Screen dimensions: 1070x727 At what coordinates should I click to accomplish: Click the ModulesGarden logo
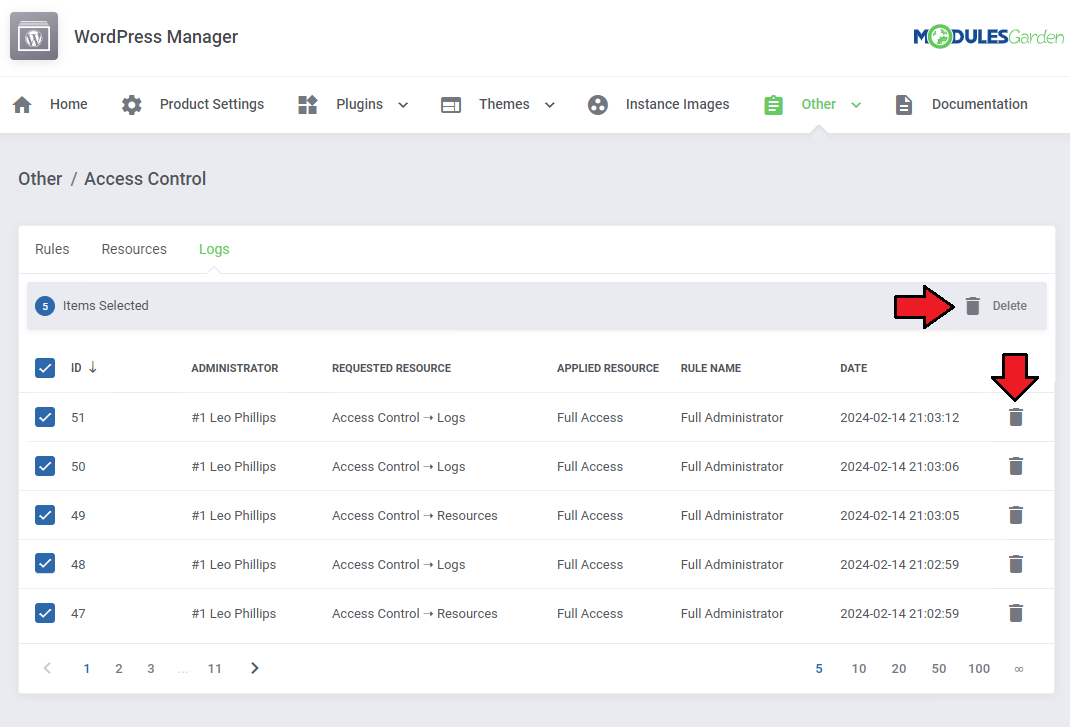pyautogui.click(x=988, y=36)
